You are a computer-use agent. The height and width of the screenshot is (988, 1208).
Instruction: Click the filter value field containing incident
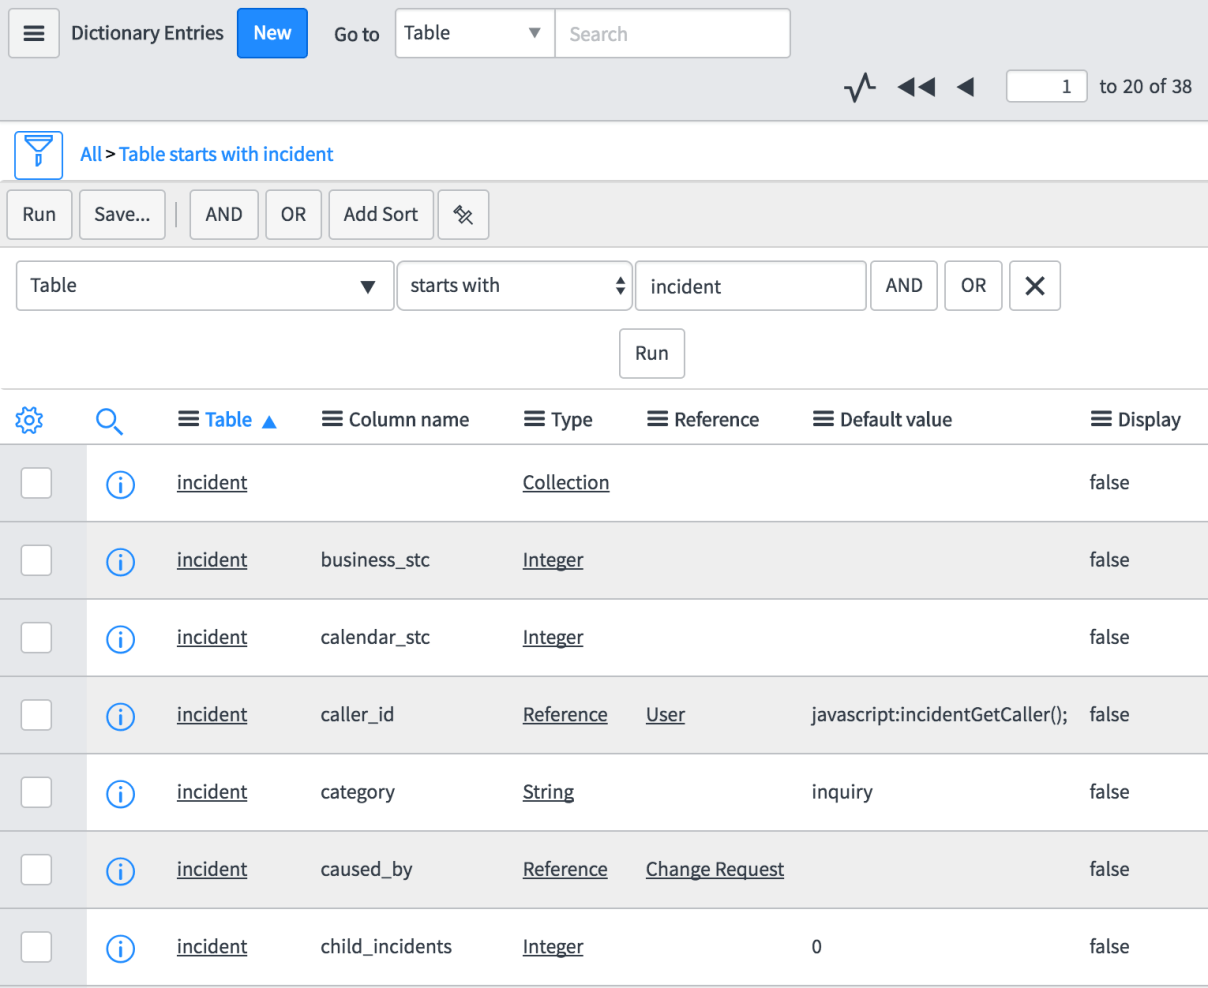click(x=751, y=286)
